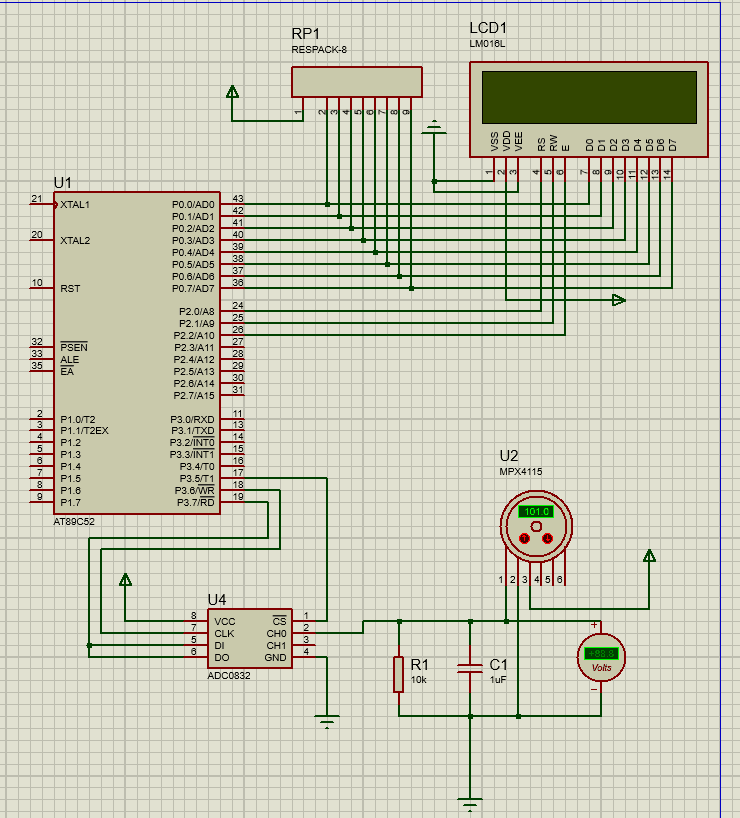Screen dimensions: 740x818
Task: Click the RS pin label on LCD1
Action: [541, 145]
